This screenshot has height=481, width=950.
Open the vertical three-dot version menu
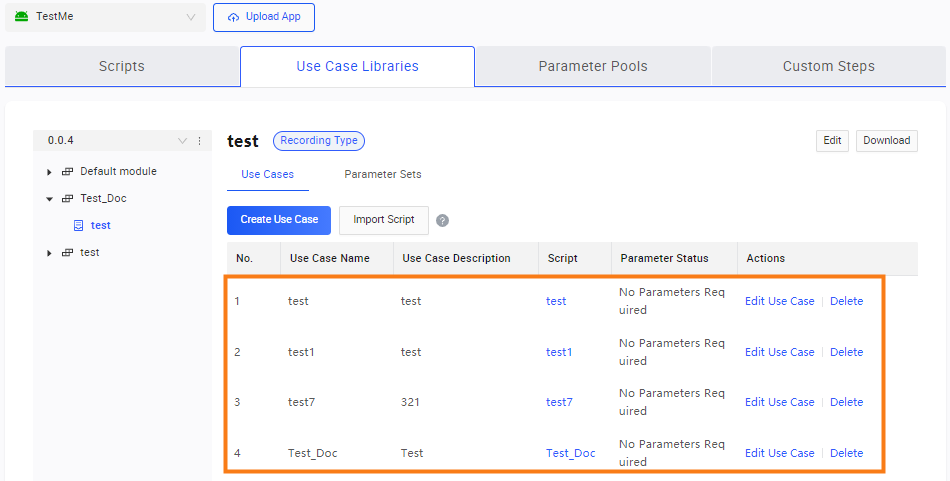point(199,141)
